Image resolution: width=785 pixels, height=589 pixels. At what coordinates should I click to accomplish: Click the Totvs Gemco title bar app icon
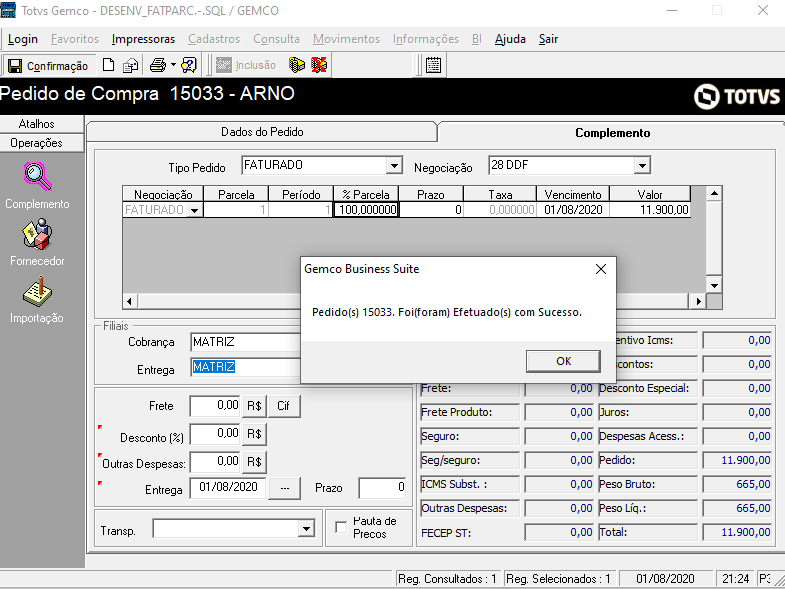8,10
